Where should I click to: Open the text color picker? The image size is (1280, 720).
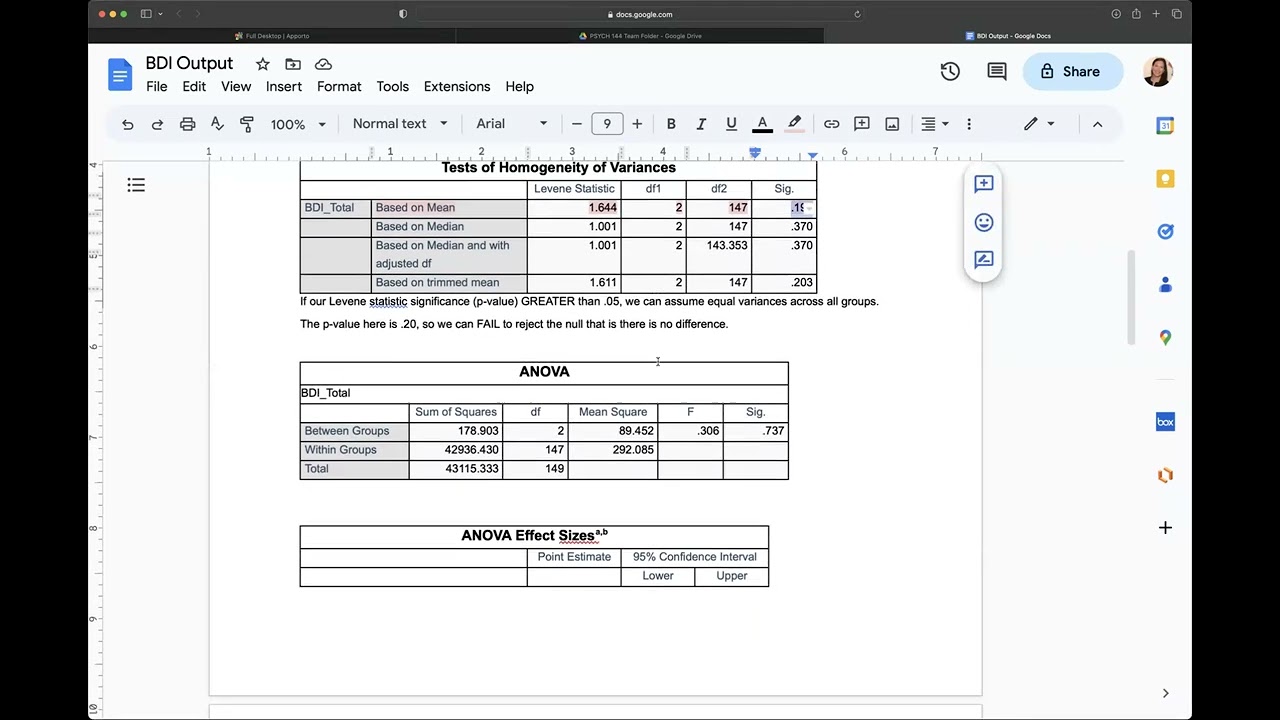pyautogui.click(x=762, y=124)
